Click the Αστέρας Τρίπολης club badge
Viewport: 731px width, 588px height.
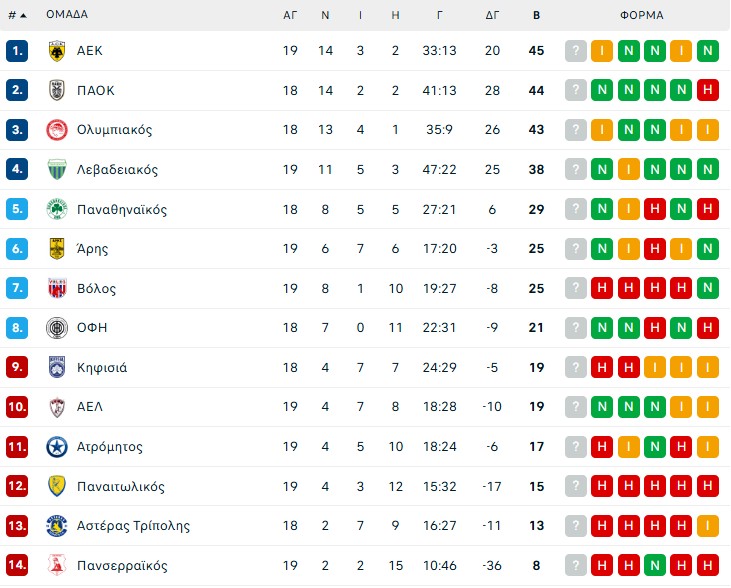pyautogui.click(x=56, y=526)
